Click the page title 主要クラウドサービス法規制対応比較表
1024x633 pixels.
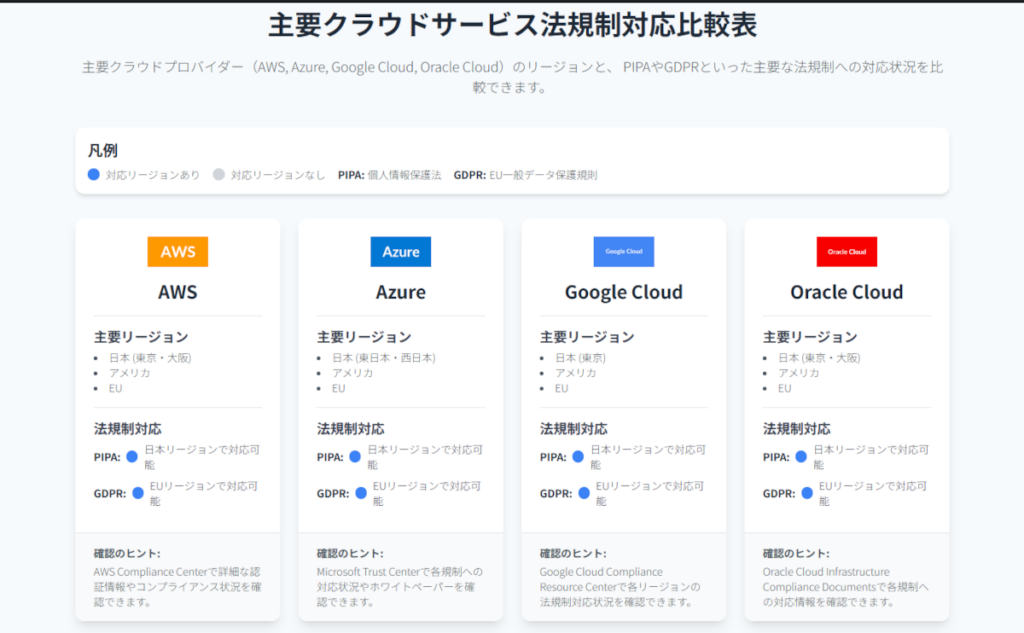[x=512, y=25]
